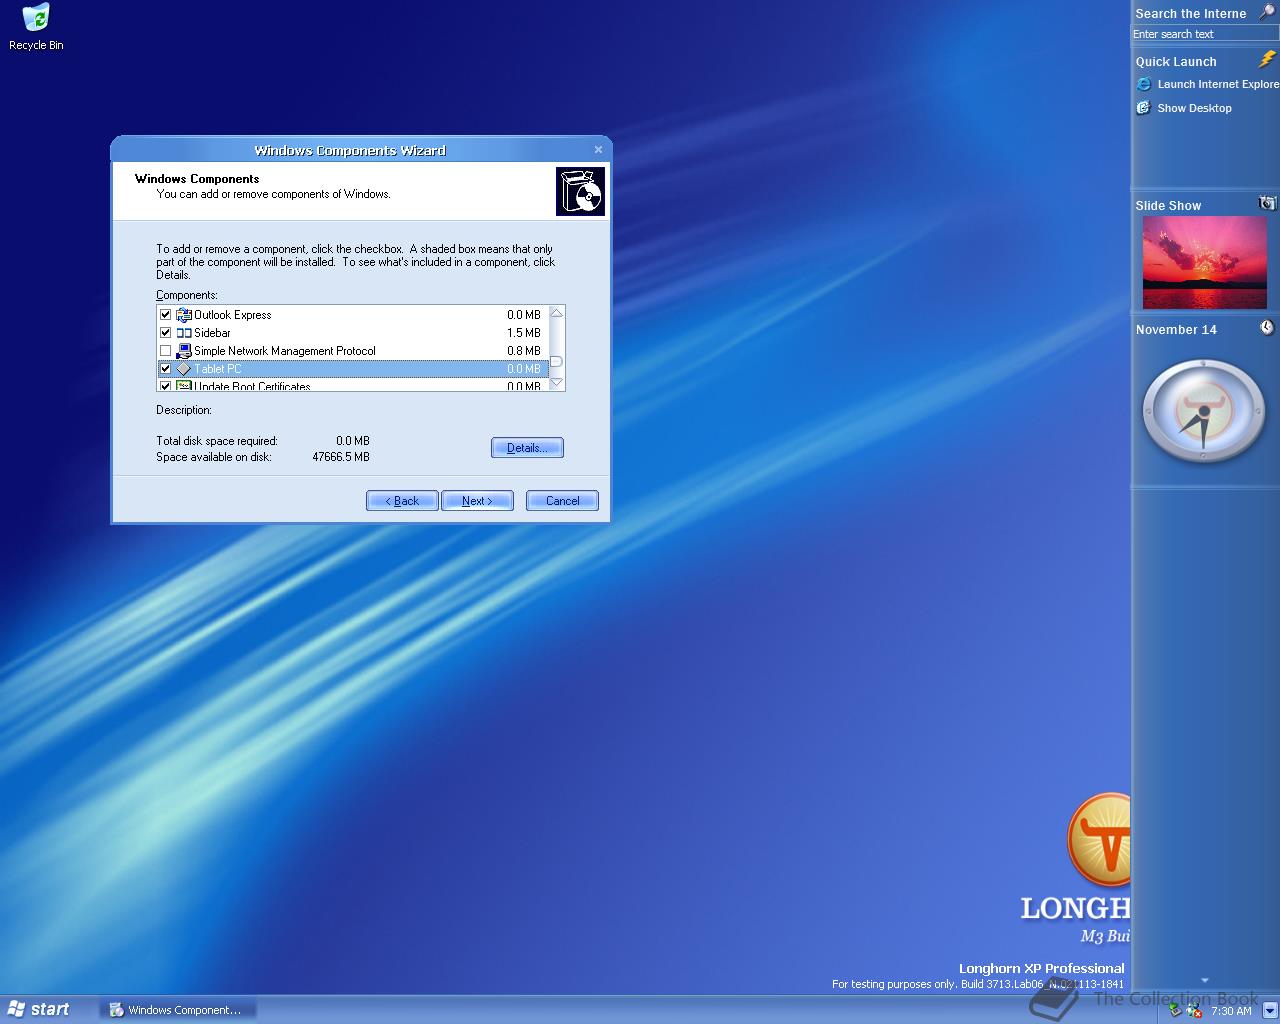Image resolution: width=1280 pixels, height=1024 pixels.
Task: Click the safely remove hardware tray icon
Action: (1176, 1010)
